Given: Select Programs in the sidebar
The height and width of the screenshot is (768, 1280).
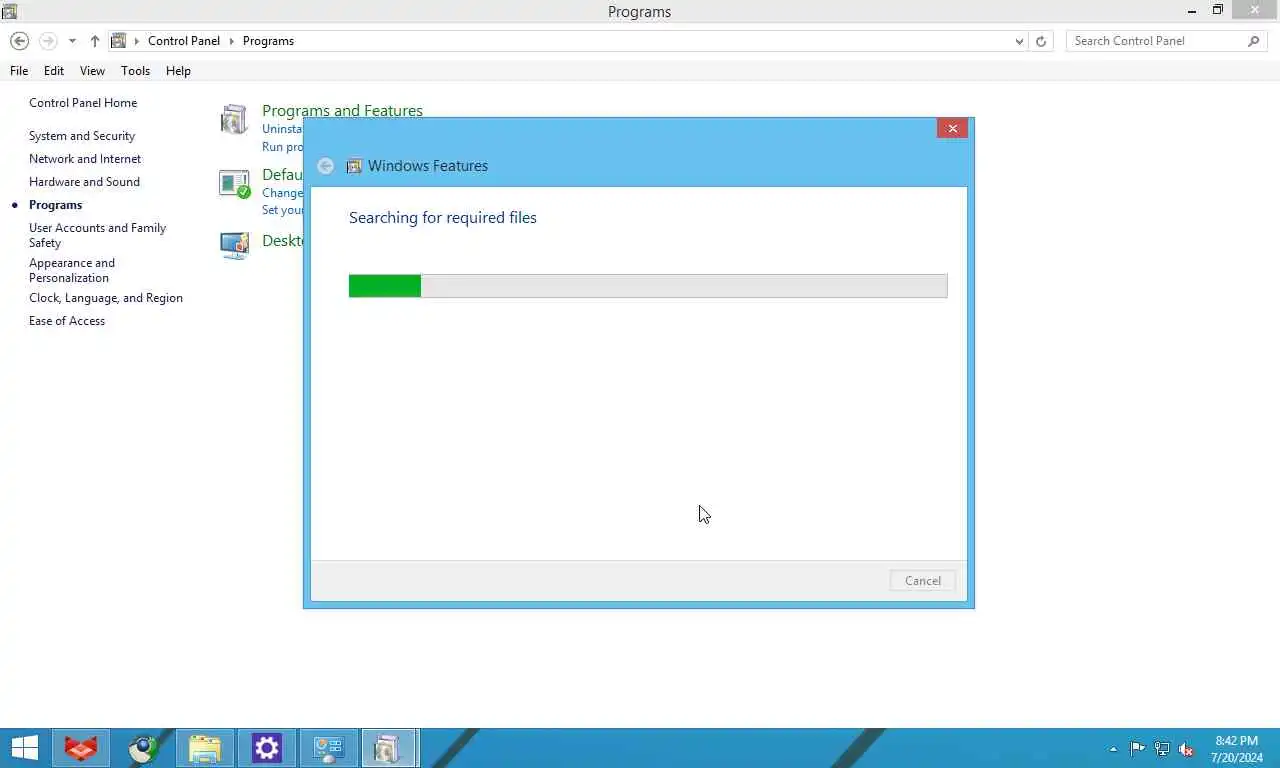Looking at the screenshot, I should (x=55, y=205).
